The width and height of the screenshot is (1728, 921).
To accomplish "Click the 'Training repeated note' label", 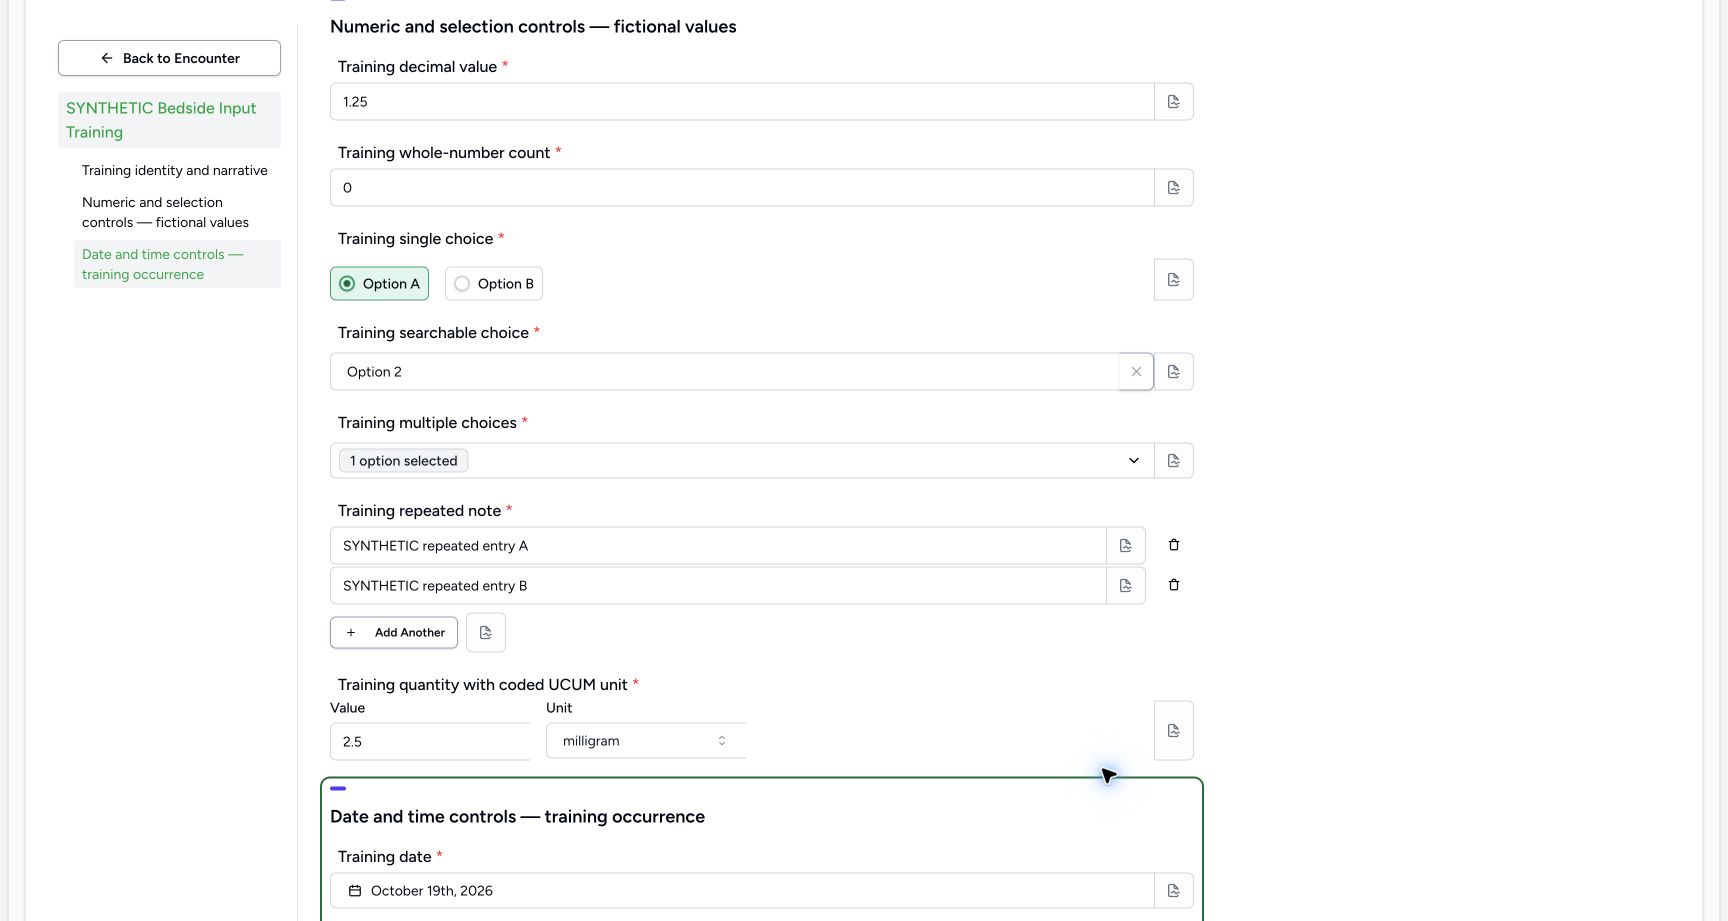I will (x=419, y=511).
